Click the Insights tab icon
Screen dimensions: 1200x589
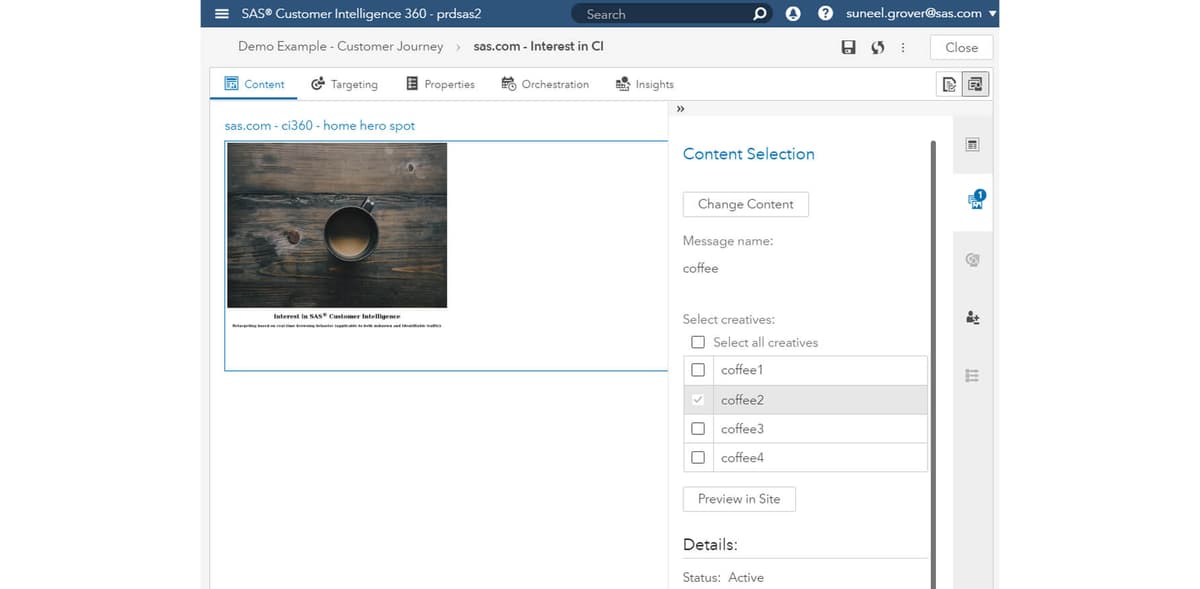(623, 84)
